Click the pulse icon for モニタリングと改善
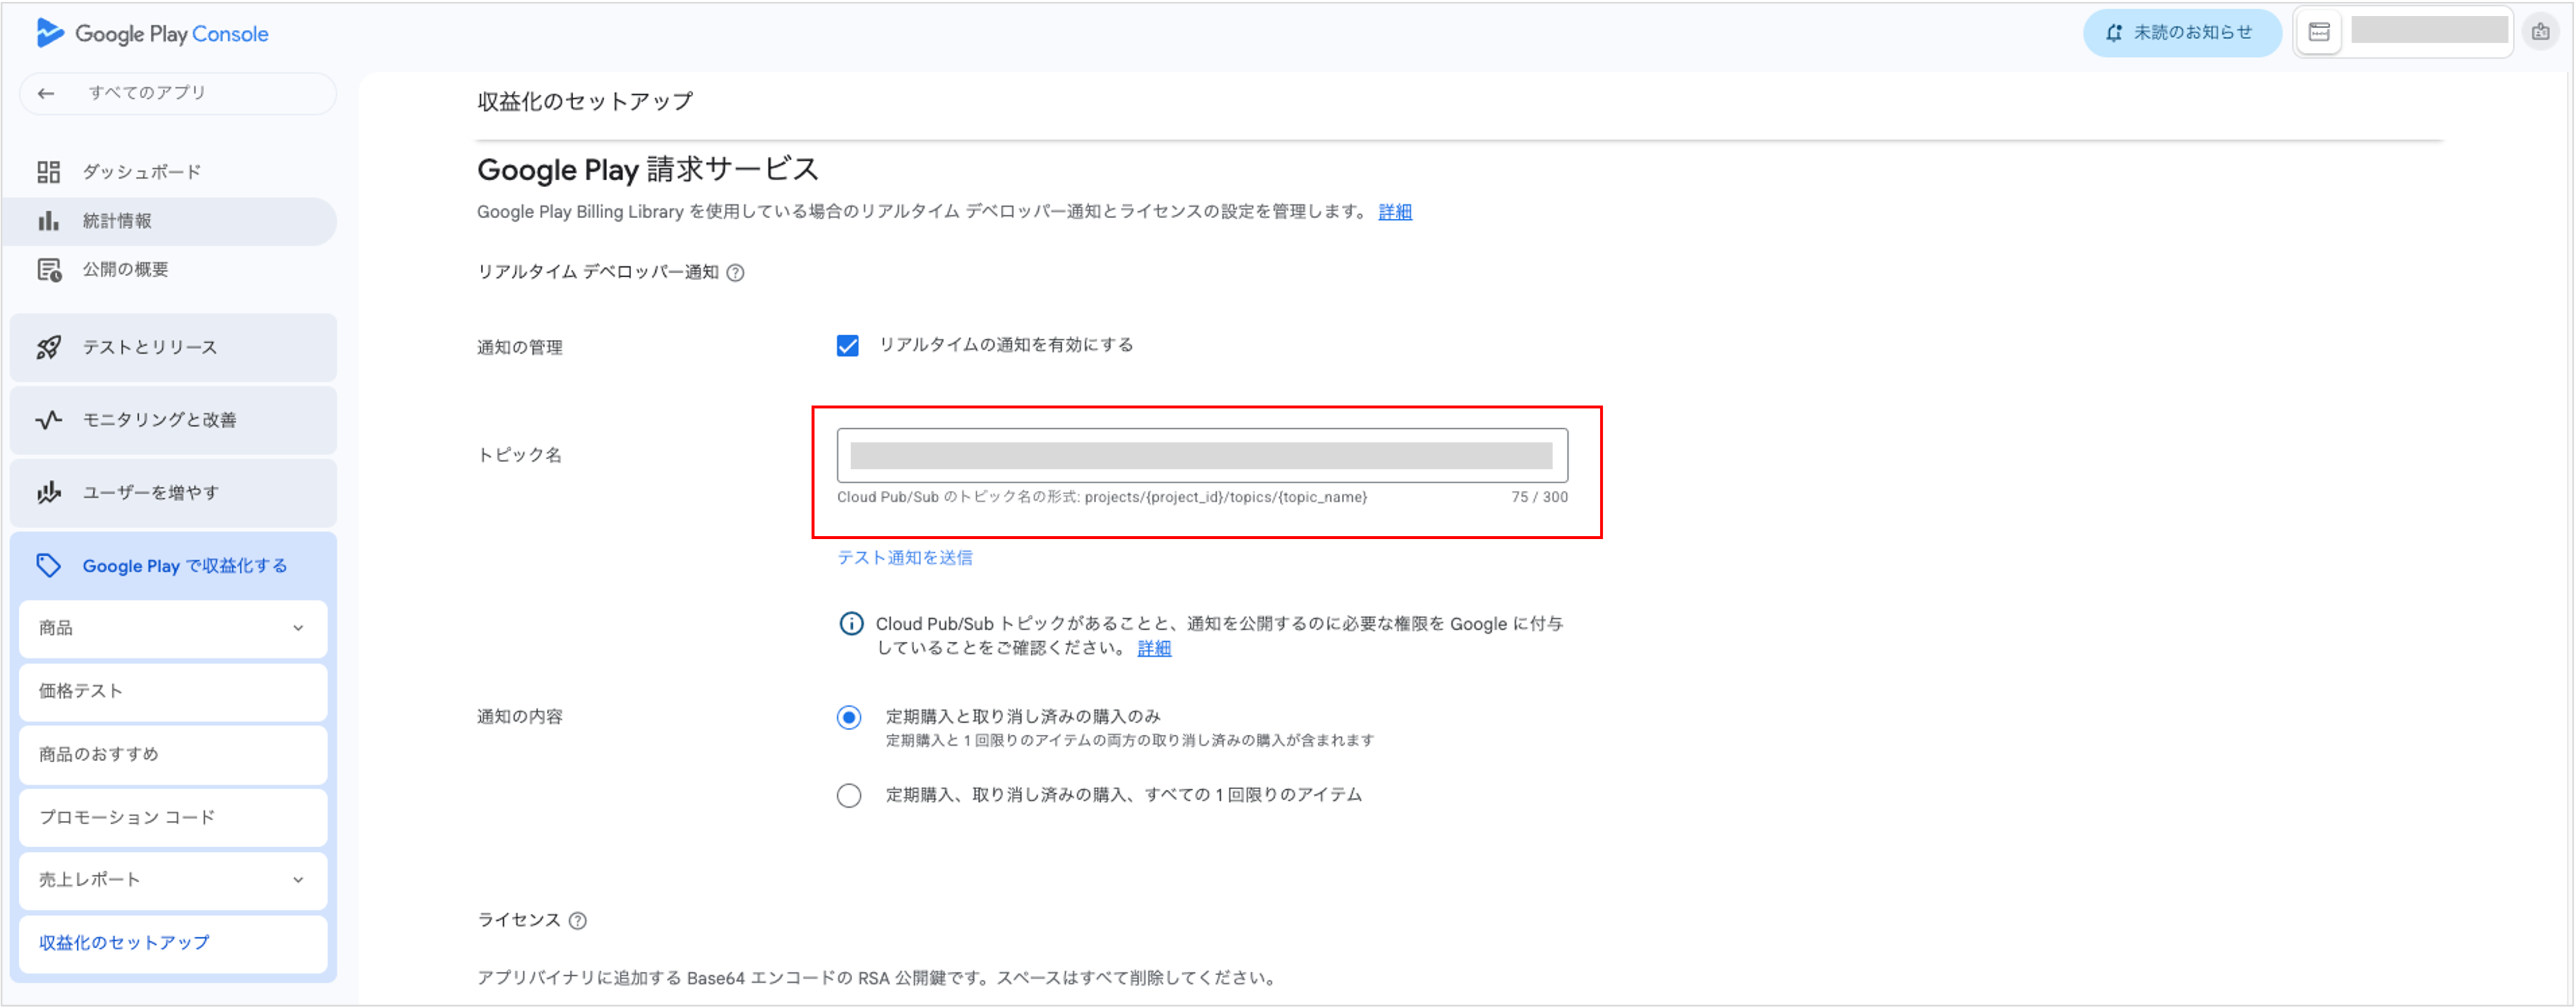Viewport: 2576px width, 1008px height. (x=48, y=420)
